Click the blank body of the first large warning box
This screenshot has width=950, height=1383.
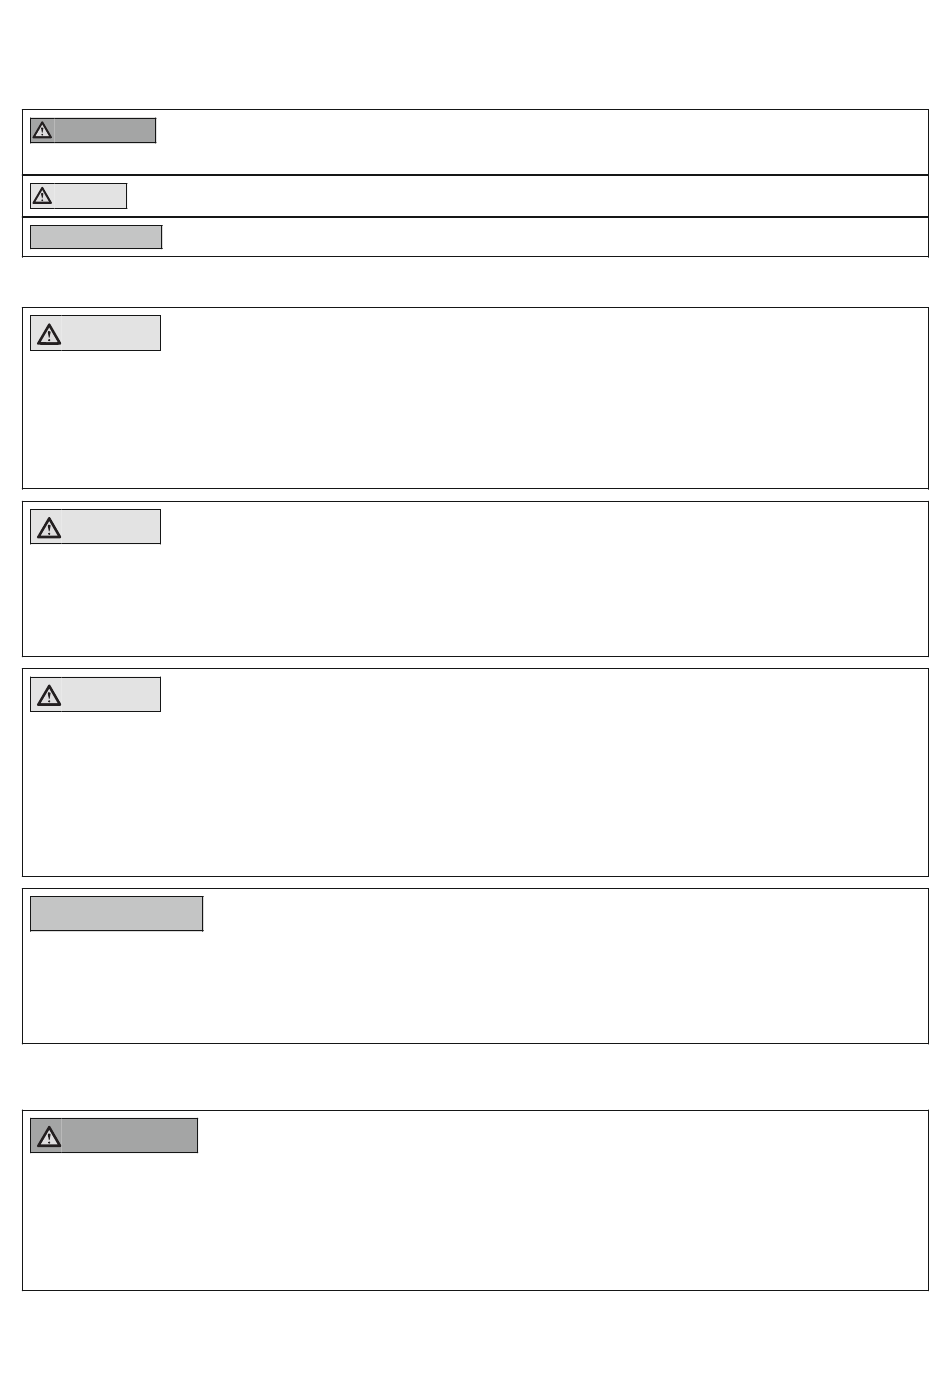(475, 420)
